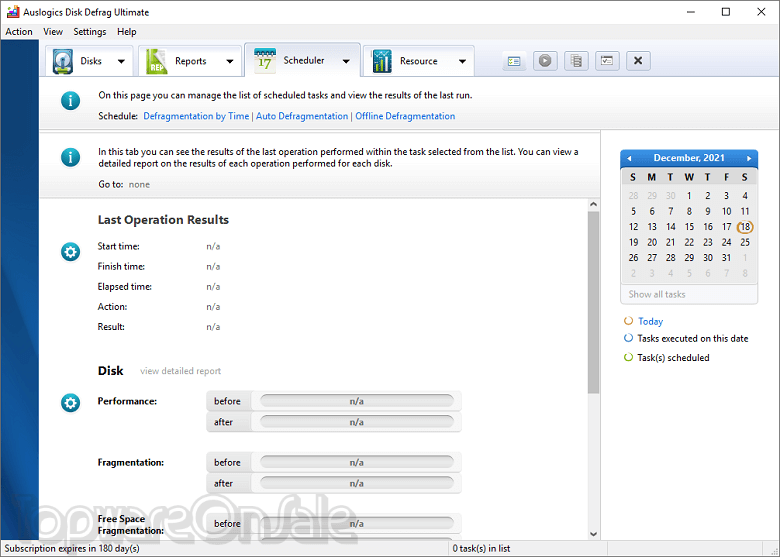780x557 pixels.
Task: Go to previous month in calendar
Action: point(629,159)
